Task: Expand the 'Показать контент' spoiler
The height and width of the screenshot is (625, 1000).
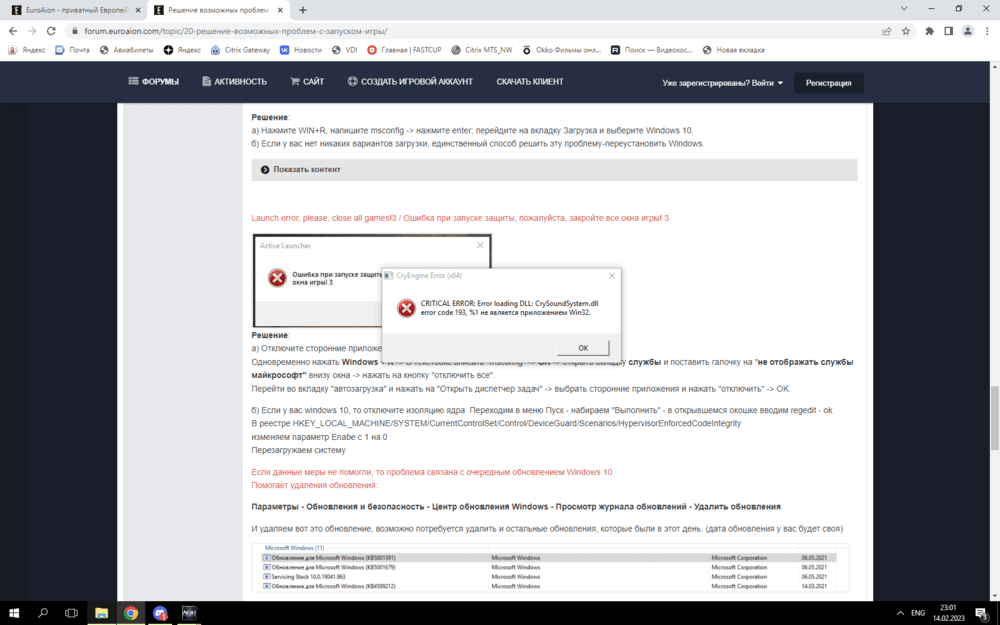Action: pyautogui.click(x=306, y=170)
